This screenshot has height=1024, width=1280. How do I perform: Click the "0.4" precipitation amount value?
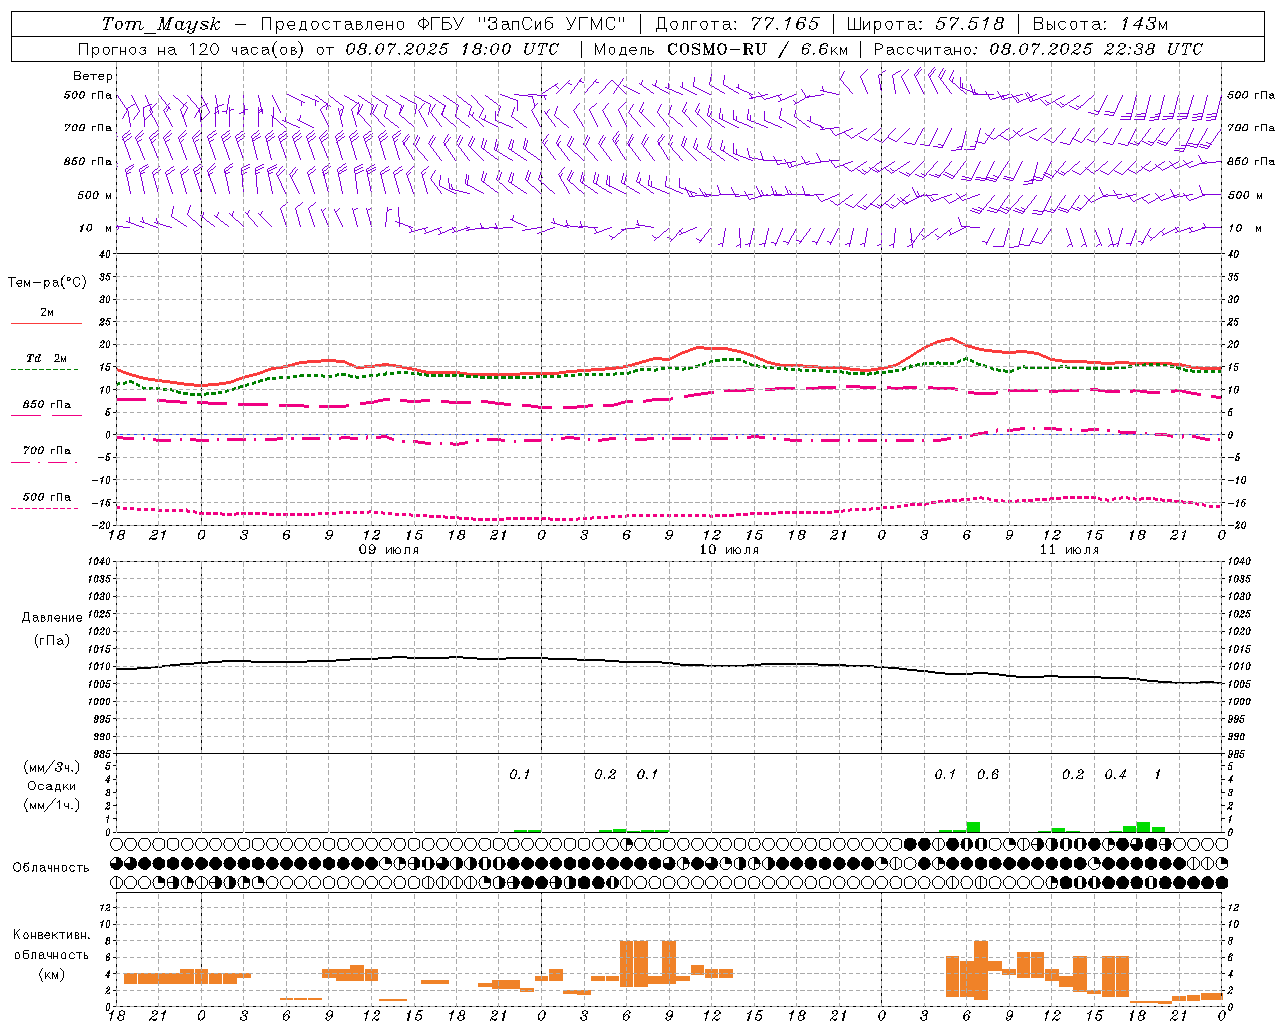click(x=1115, y=775)
